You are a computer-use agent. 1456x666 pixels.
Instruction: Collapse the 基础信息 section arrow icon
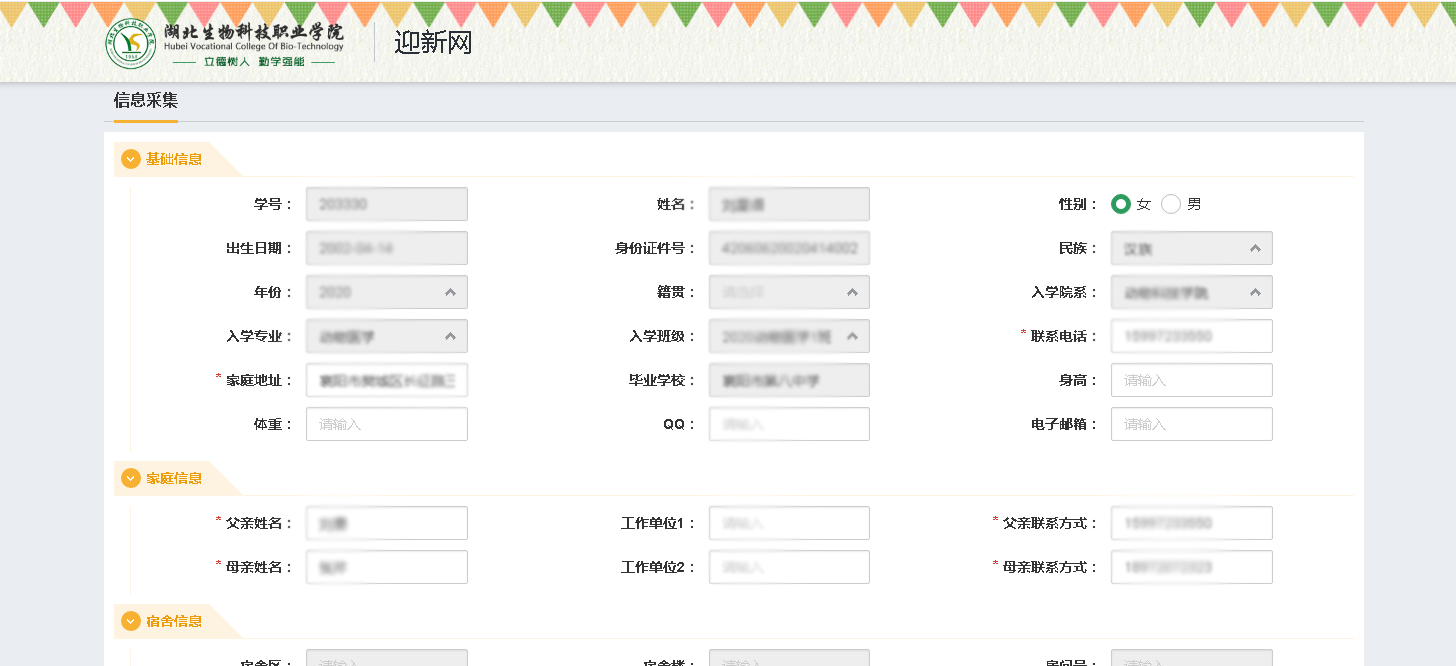[131, 159]
